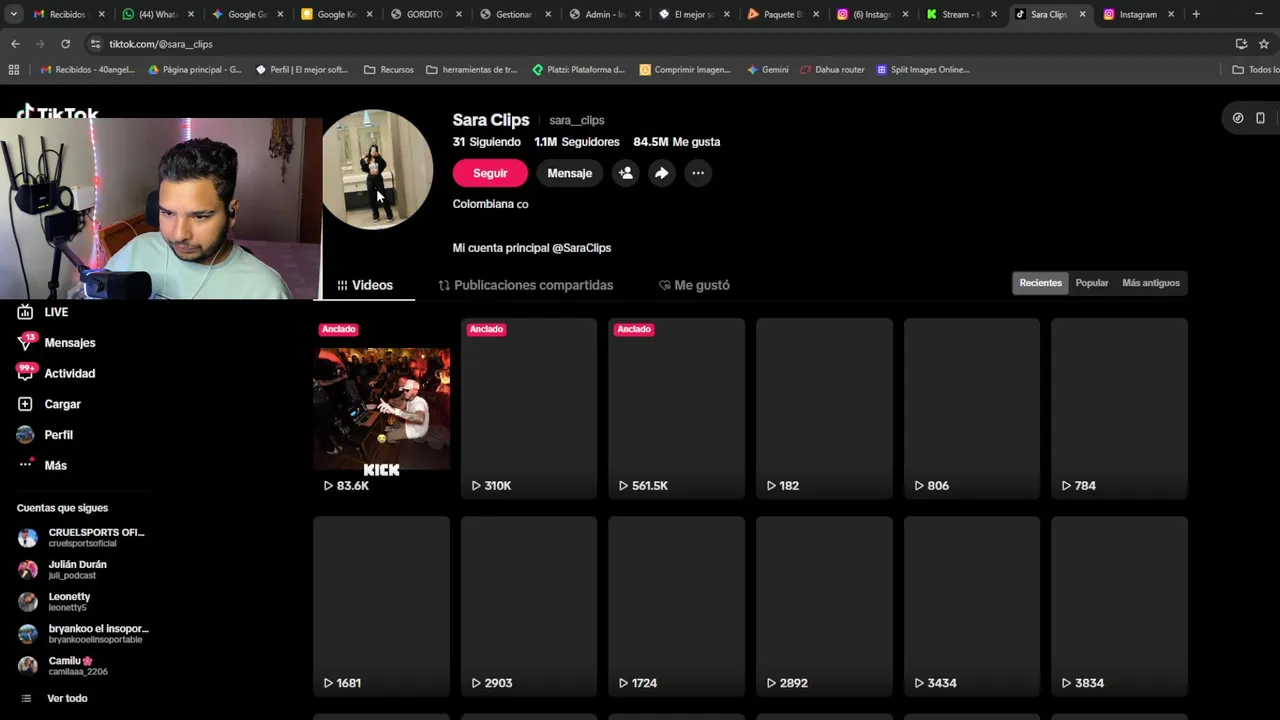Open the video with 2903 views
The width and height of the screenshot is (1280, 720).
529,606
